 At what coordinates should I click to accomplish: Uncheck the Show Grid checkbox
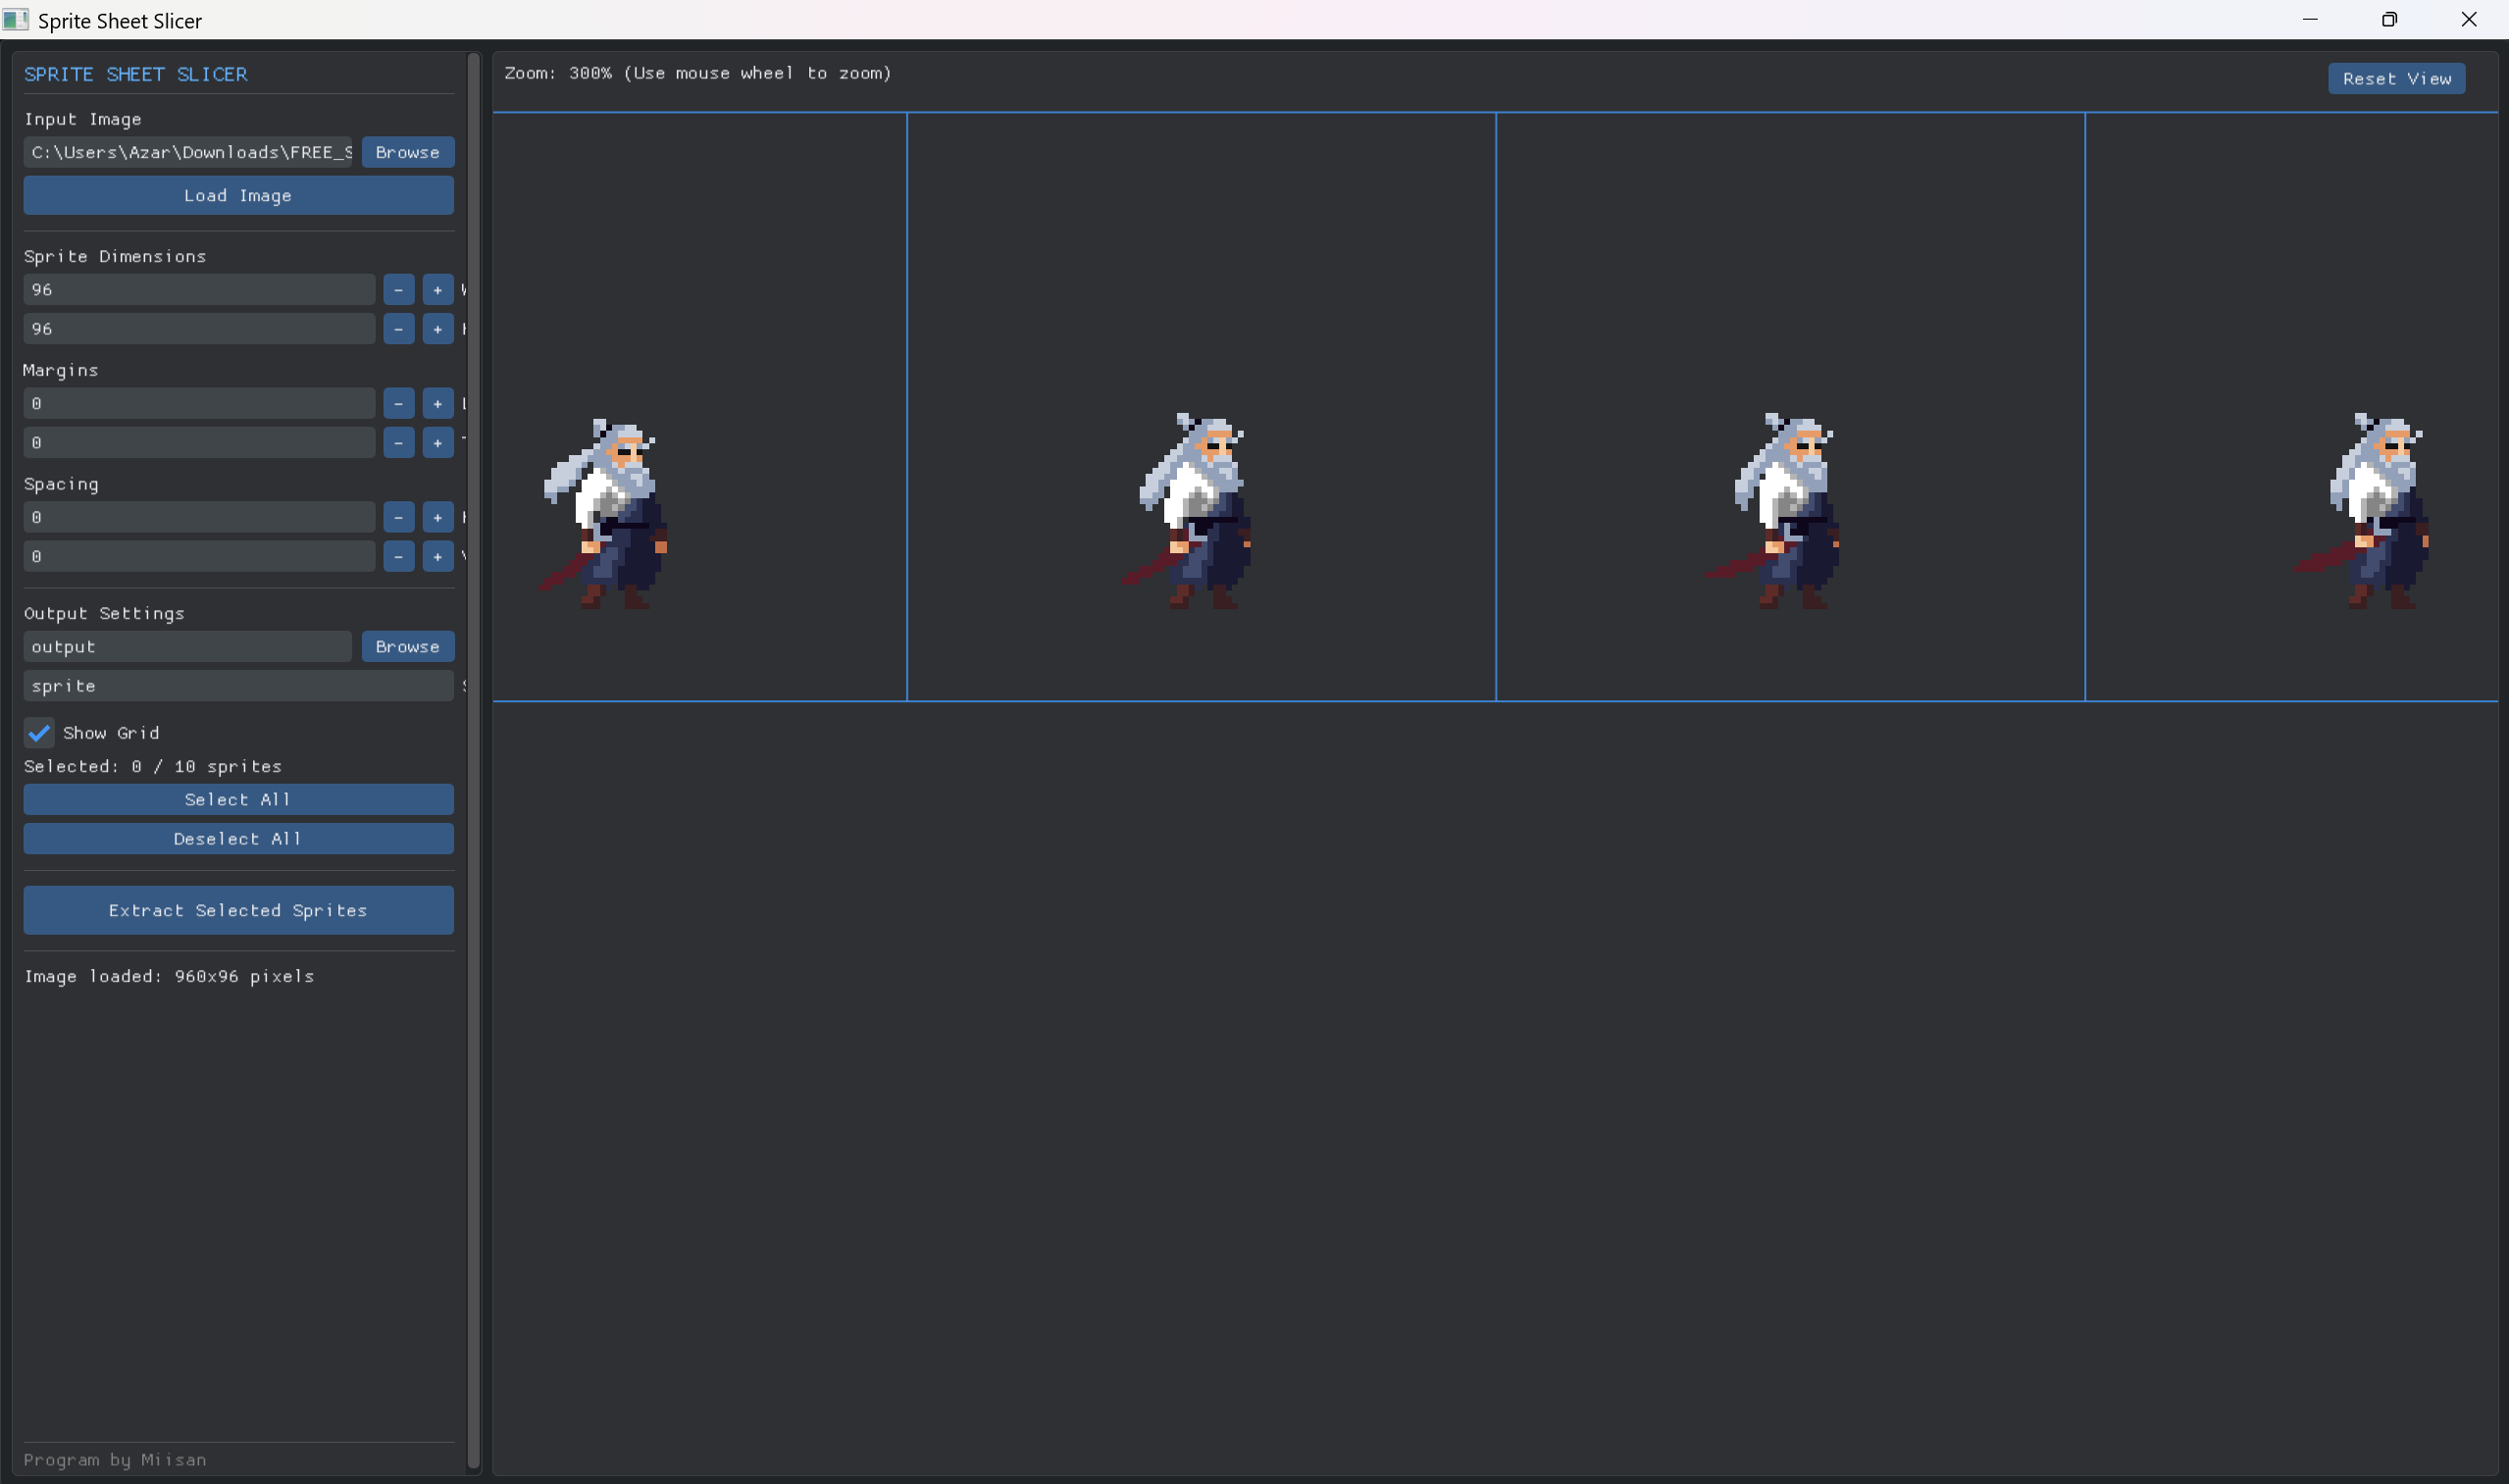[39, 733]
